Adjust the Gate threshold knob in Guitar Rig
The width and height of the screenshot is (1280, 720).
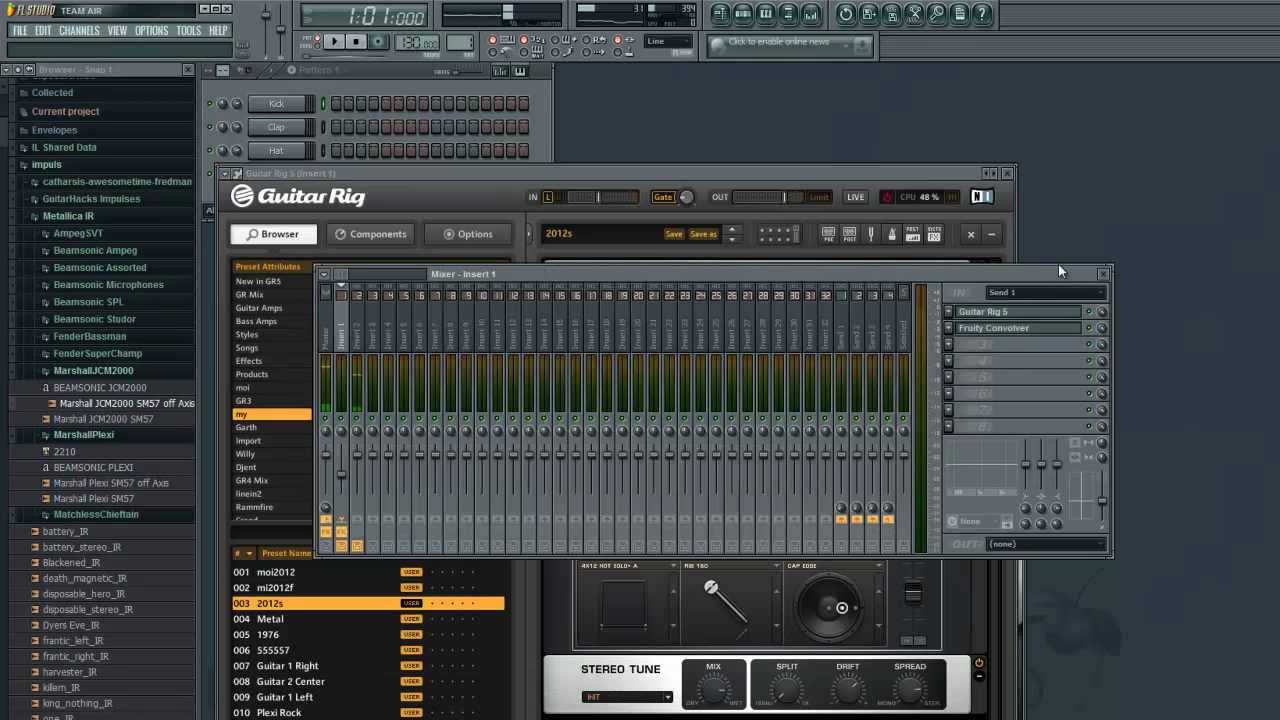click(686, 197)
